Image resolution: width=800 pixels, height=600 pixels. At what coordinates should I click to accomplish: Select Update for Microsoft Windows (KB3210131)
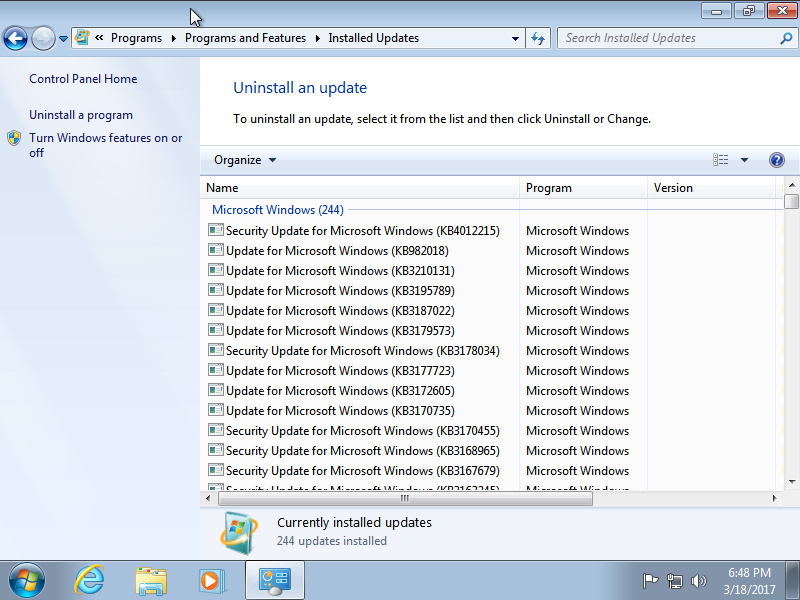491,270
